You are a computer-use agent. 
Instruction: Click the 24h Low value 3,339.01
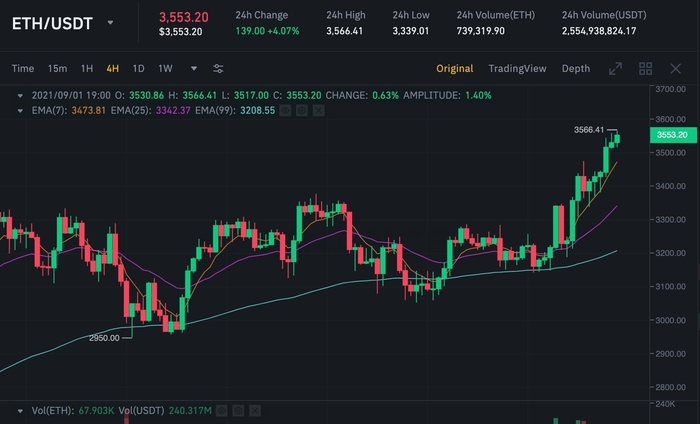click(410, 31)
